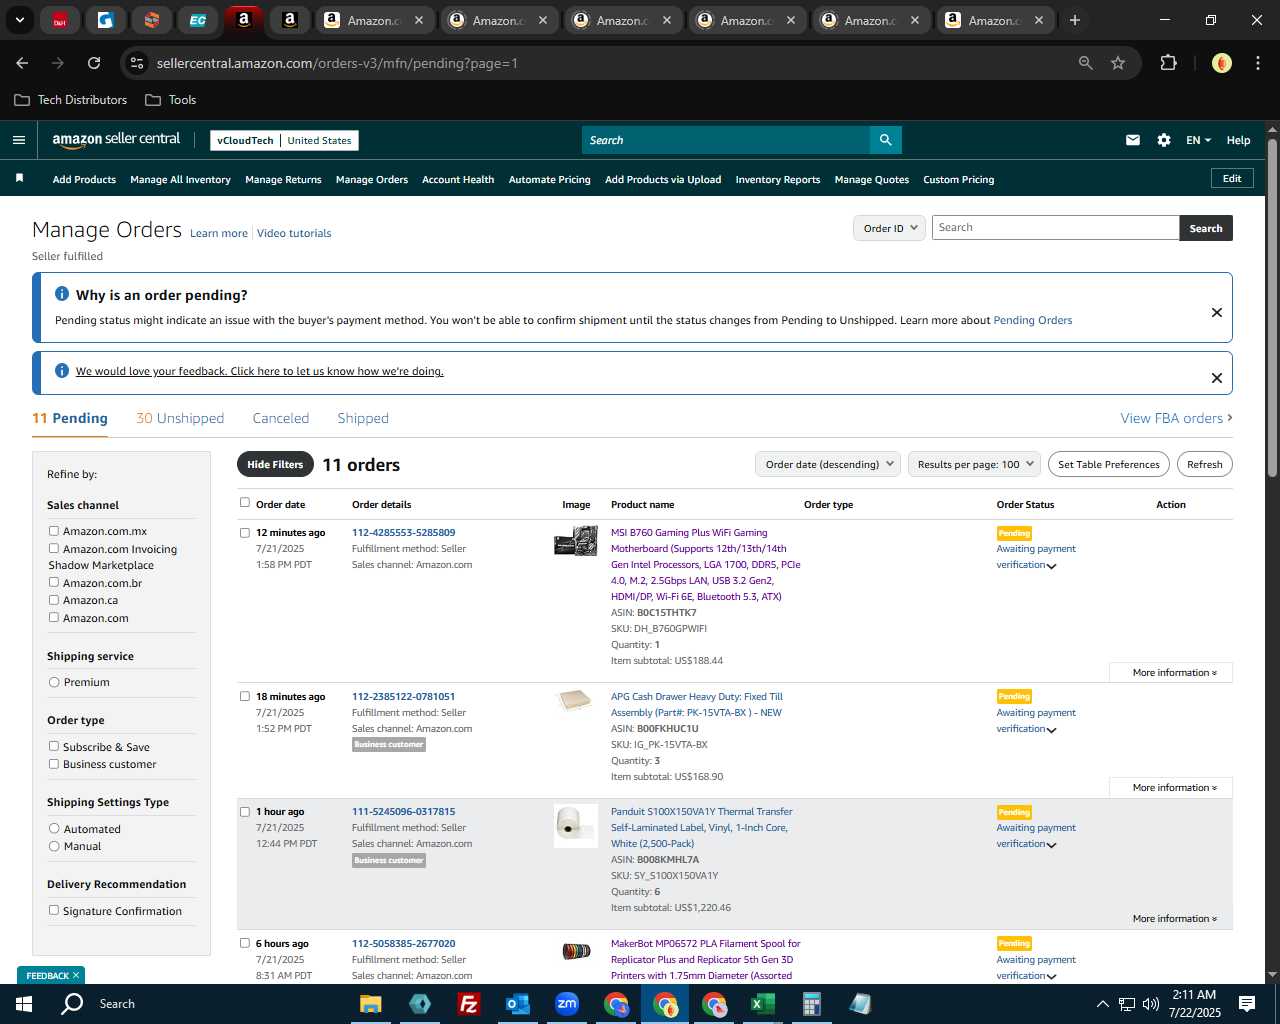The height and width of the screenshot is (1024, 1280).
Task: Switch to the 30 Unshipped tab
Action: [x=180, y=418]
